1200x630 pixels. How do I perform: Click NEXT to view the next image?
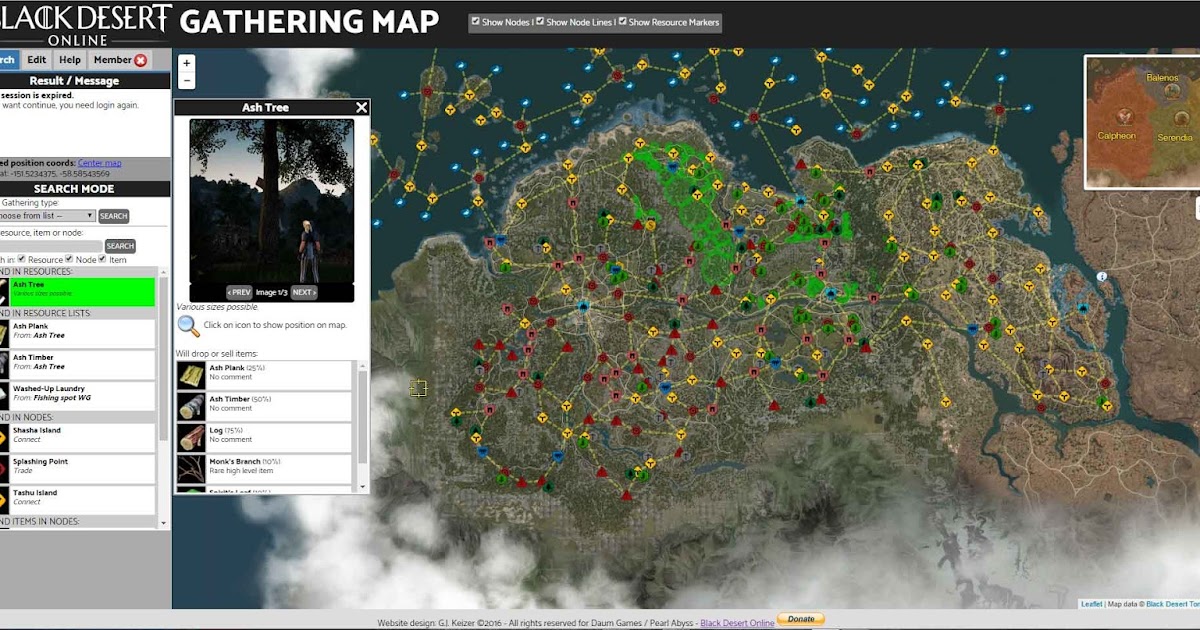(305, 292)
